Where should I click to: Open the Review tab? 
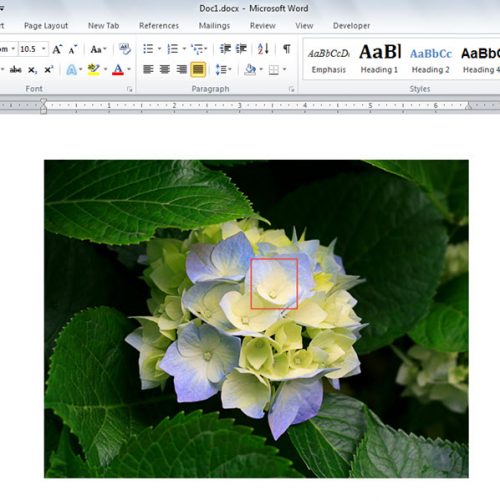[263, 26]
